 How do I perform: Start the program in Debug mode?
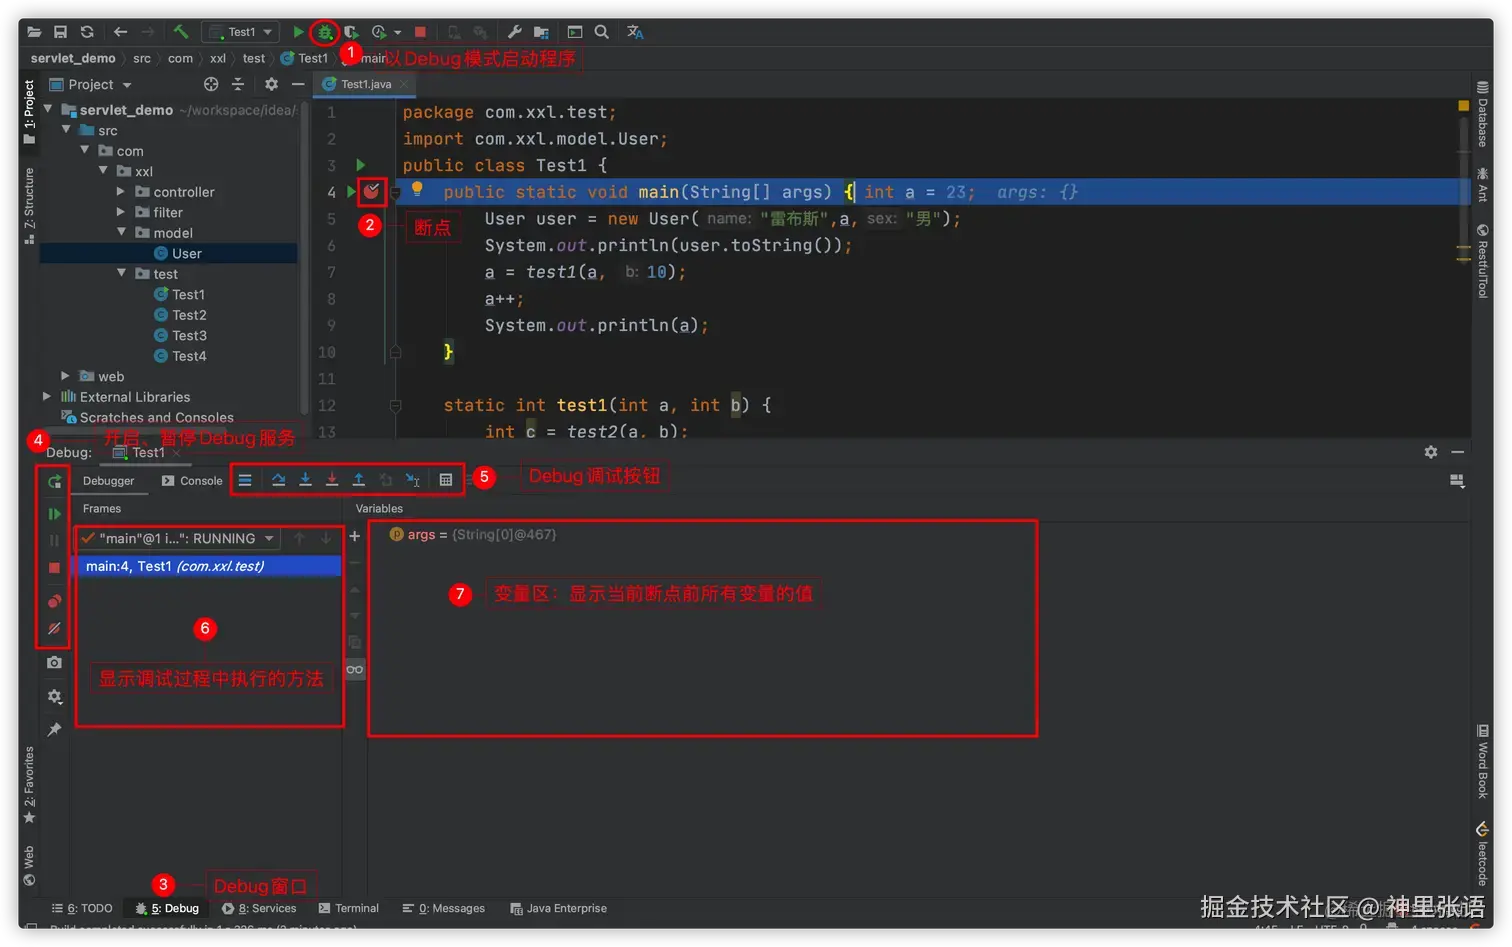(325, 32)
